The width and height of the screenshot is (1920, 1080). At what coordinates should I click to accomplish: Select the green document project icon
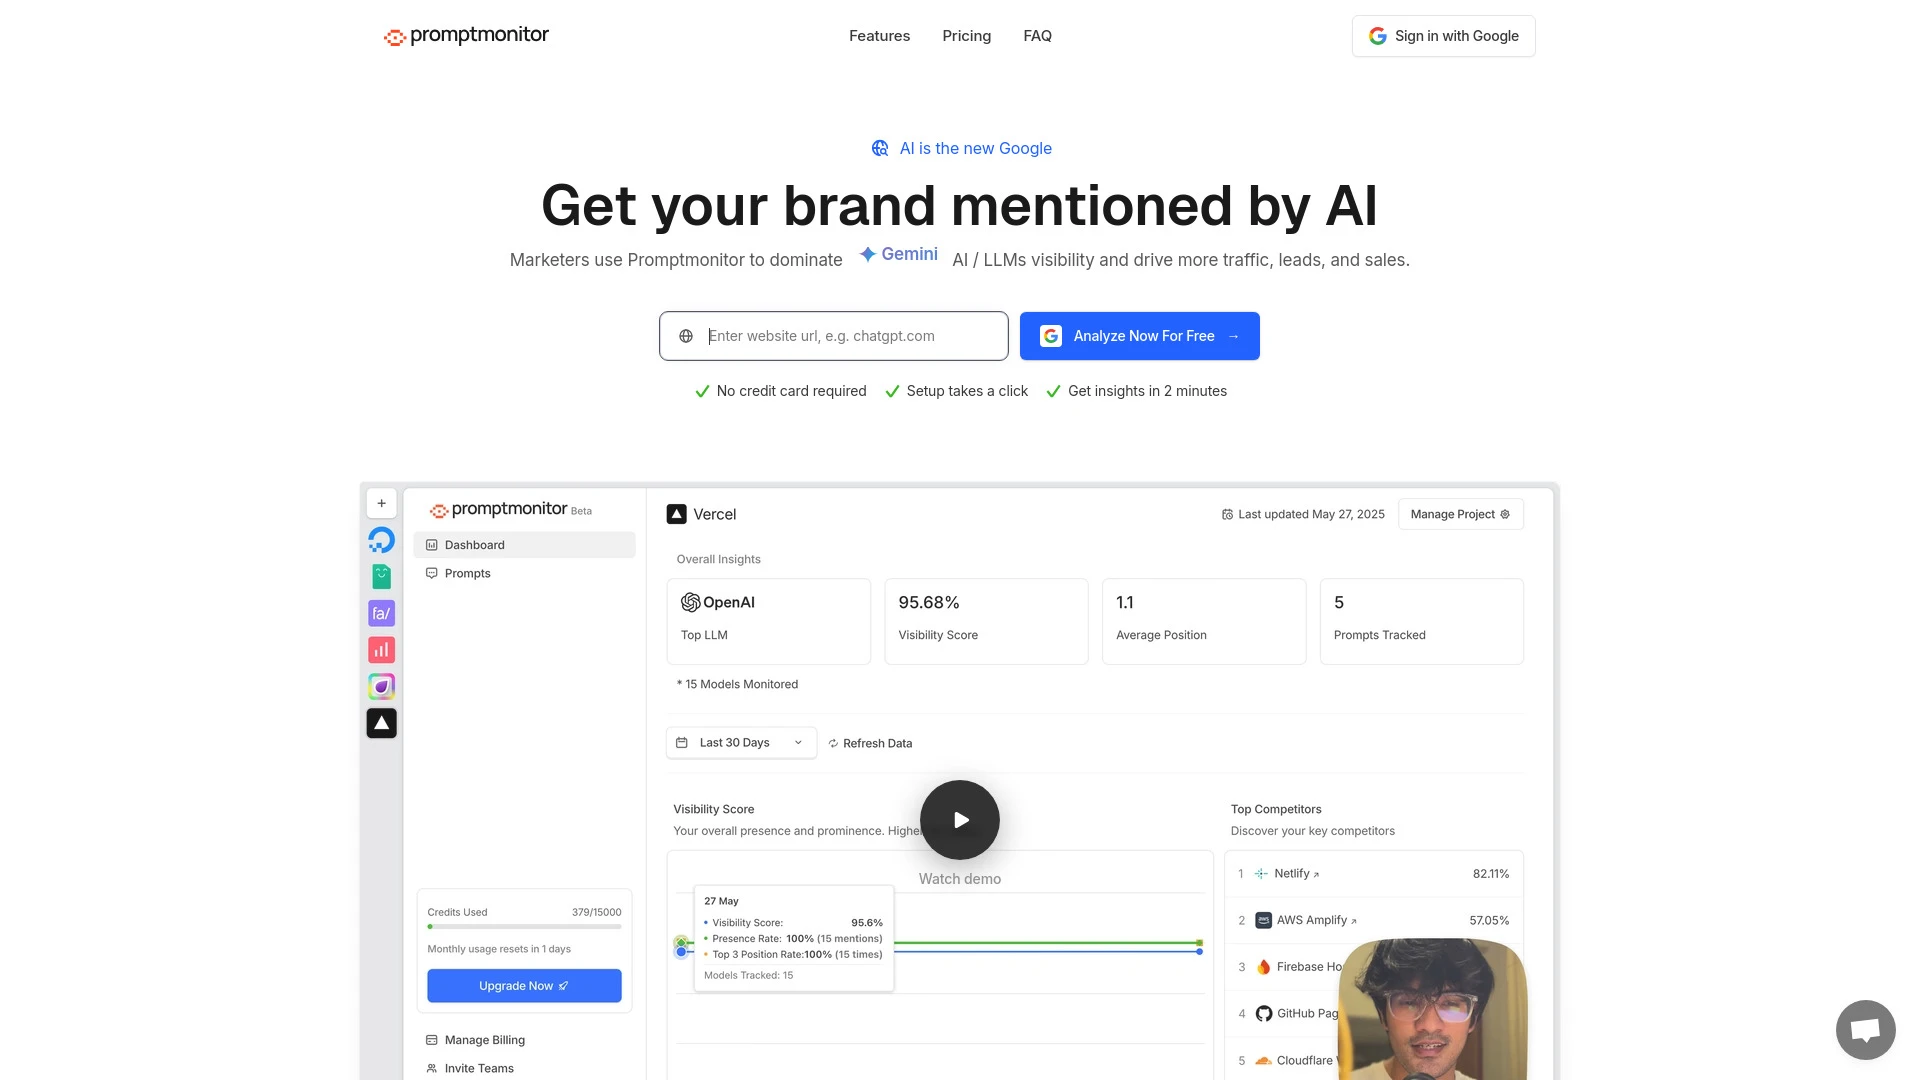pos(381,576)
